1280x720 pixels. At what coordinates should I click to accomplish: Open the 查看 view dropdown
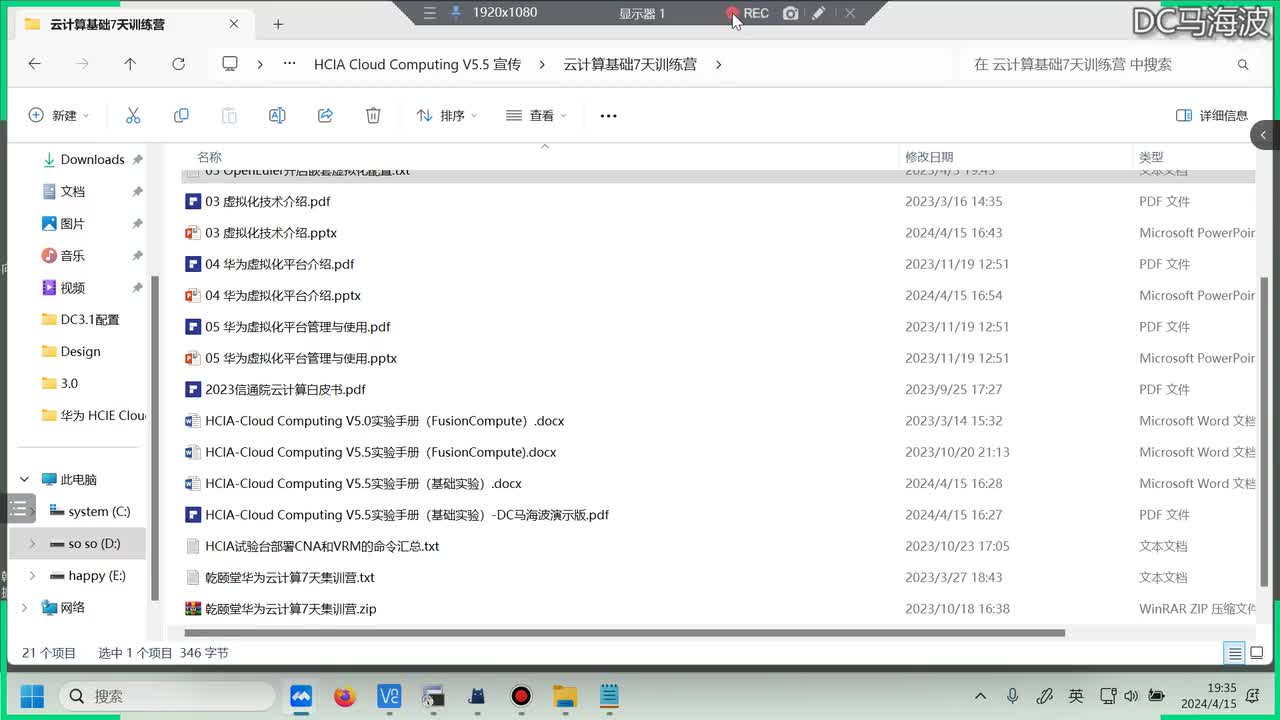click(x=536, y=116)
